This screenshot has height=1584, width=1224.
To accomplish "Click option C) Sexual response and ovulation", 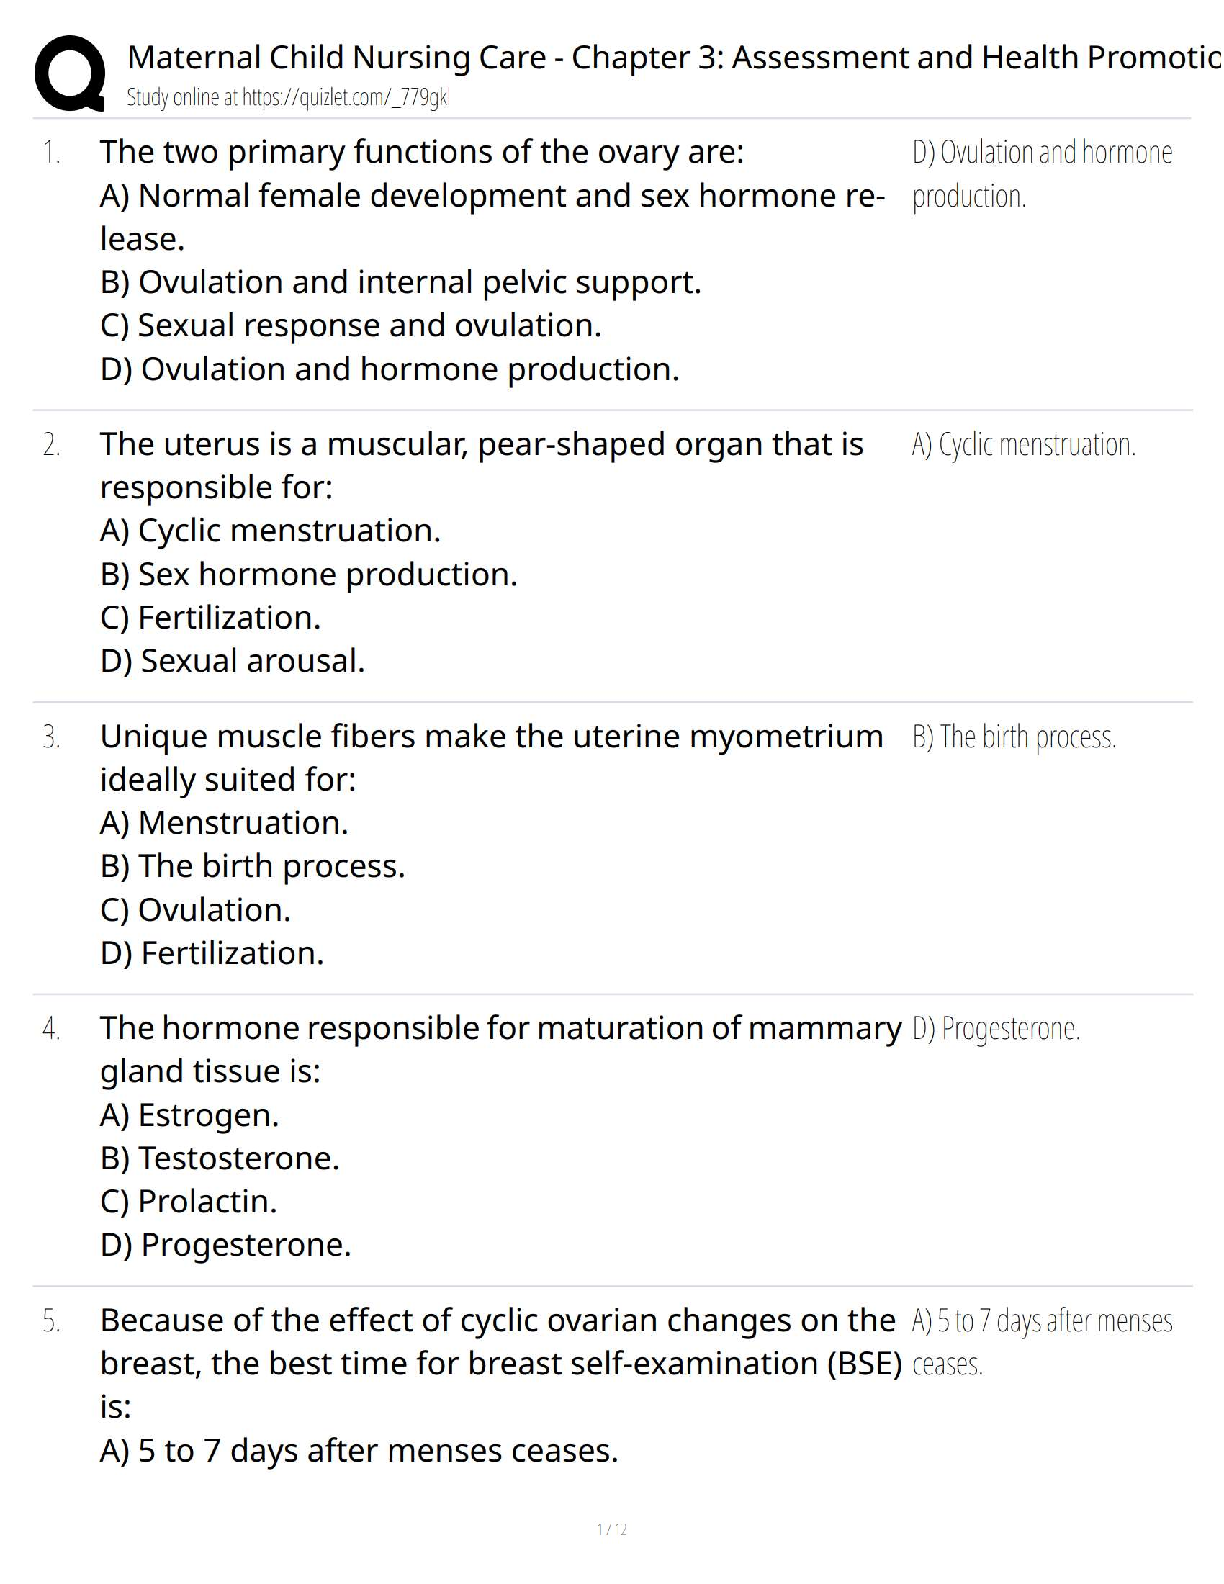I will coord(350,326).
